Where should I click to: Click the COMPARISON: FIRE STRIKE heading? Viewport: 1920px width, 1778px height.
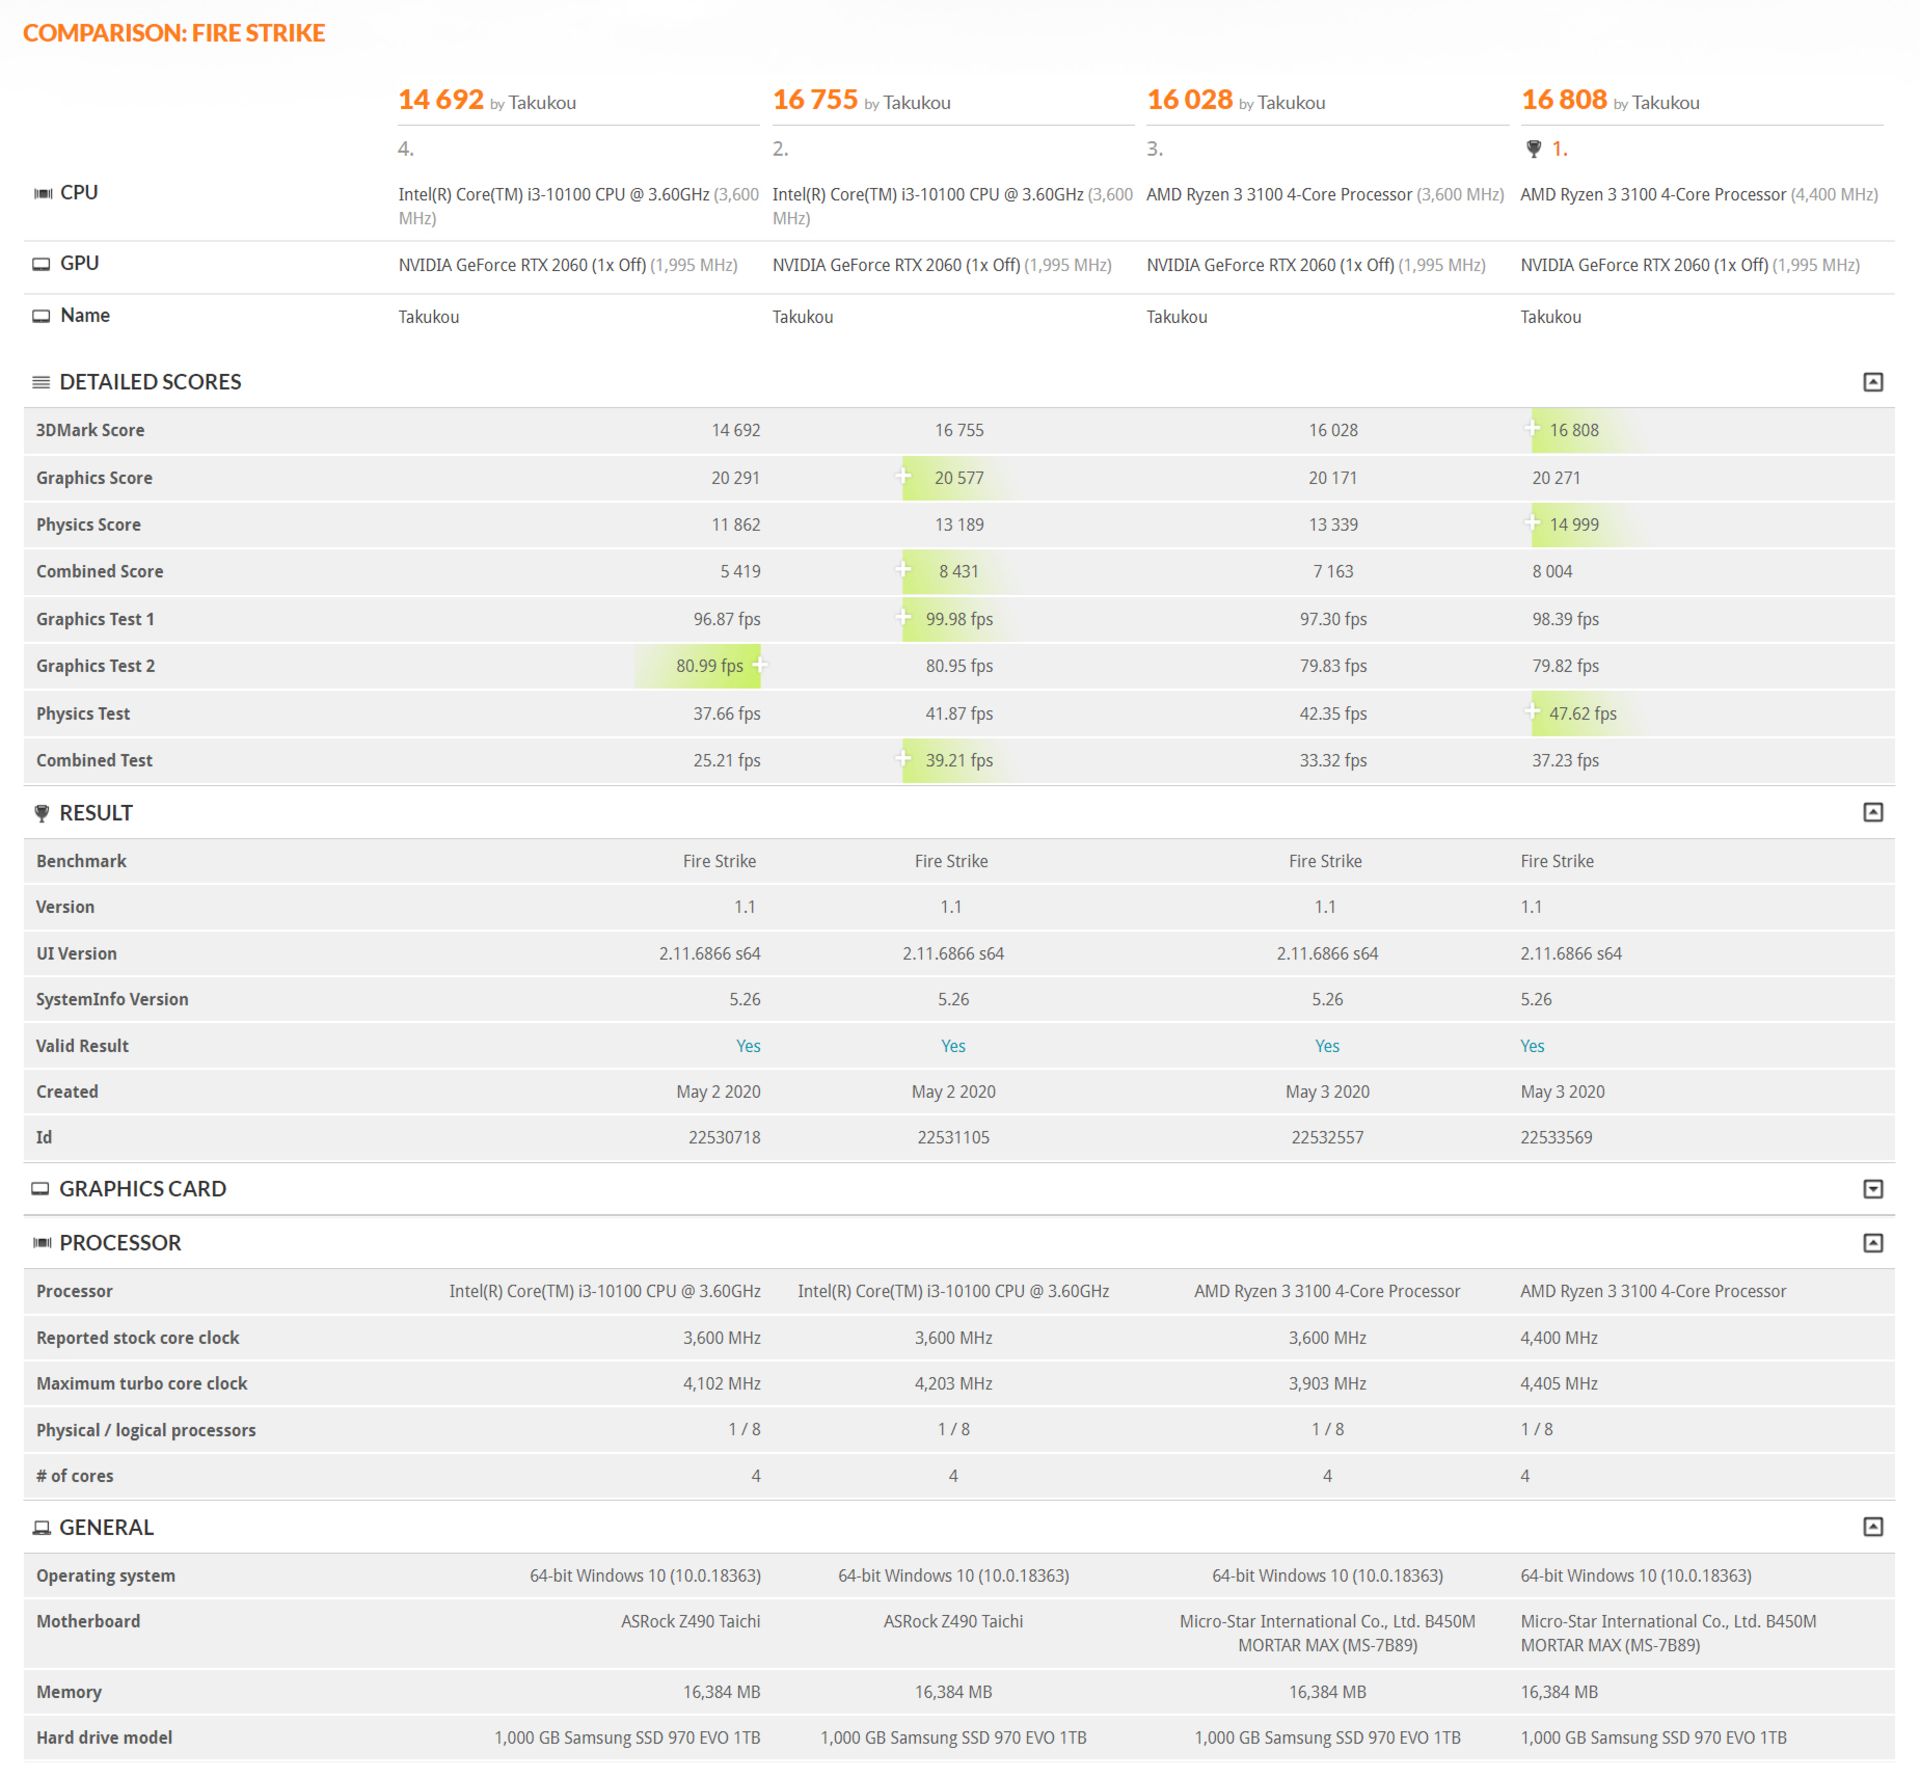pos(175,33)
